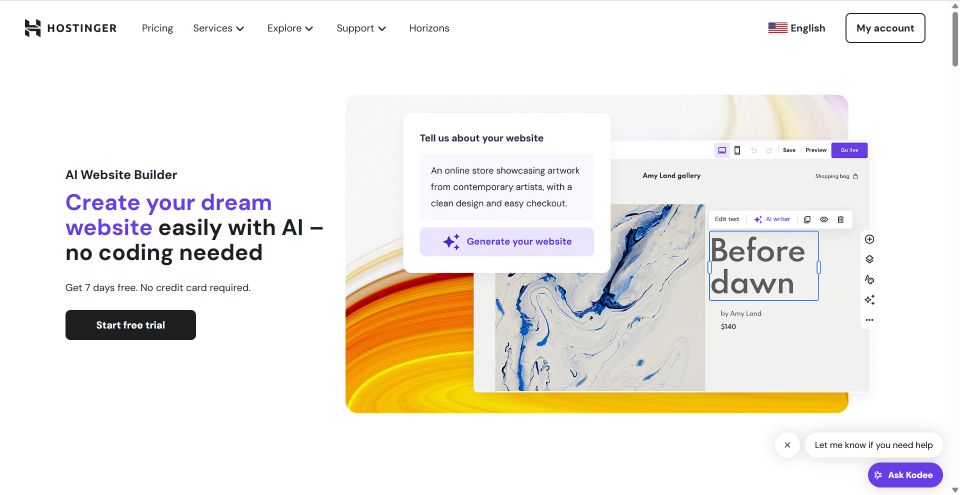Open the Horizons menu item
Screen dimensions: 960x495
pyautogui.click(x=429, y=28)
